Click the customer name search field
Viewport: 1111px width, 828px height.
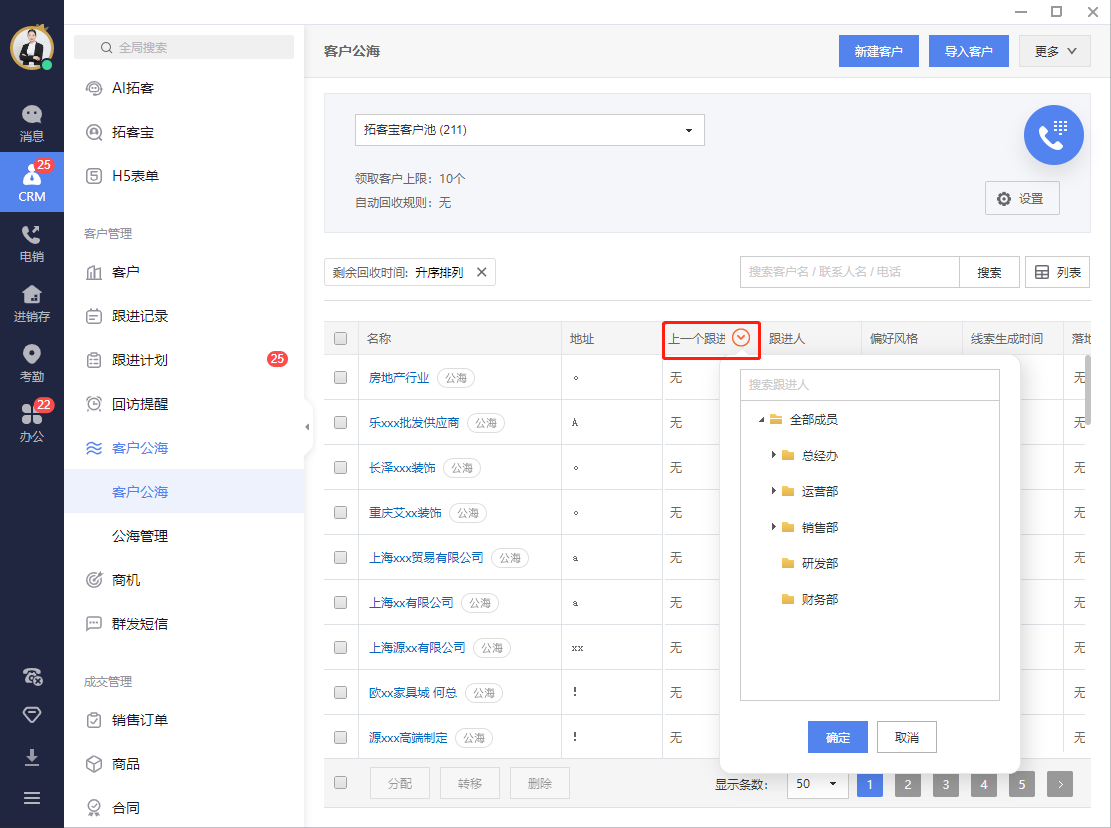[849, 272]
